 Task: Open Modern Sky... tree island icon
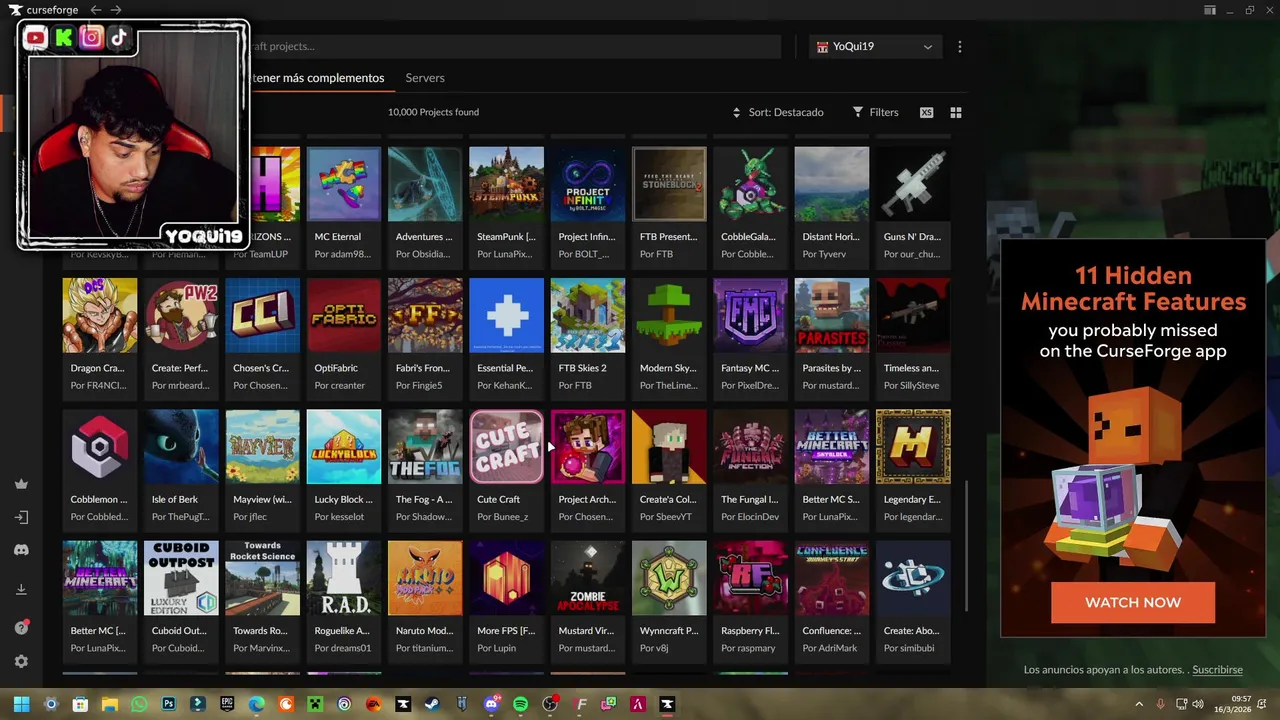pos(669,315)
